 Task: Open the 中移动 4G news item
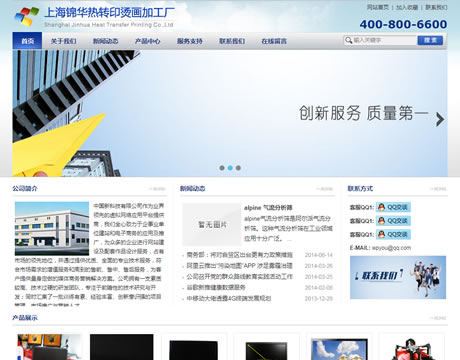click(x=229, y=298)
